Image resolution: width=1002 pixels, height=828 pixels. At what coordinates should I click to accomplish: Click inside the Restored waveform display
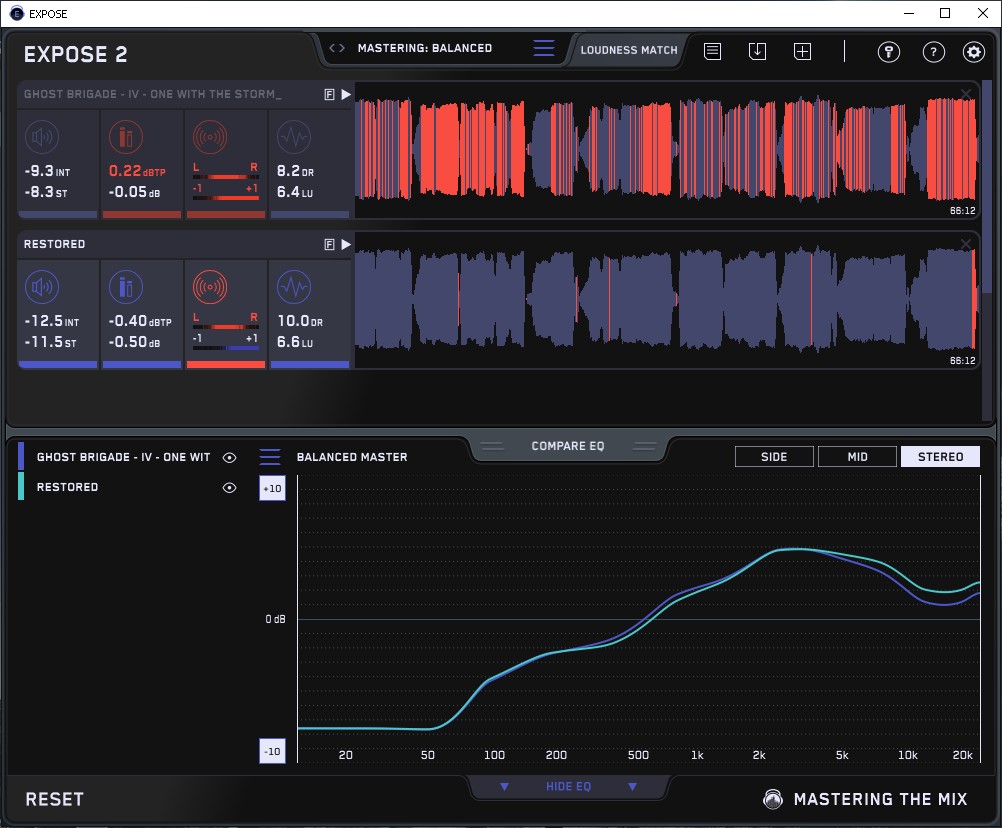[666, 300]
